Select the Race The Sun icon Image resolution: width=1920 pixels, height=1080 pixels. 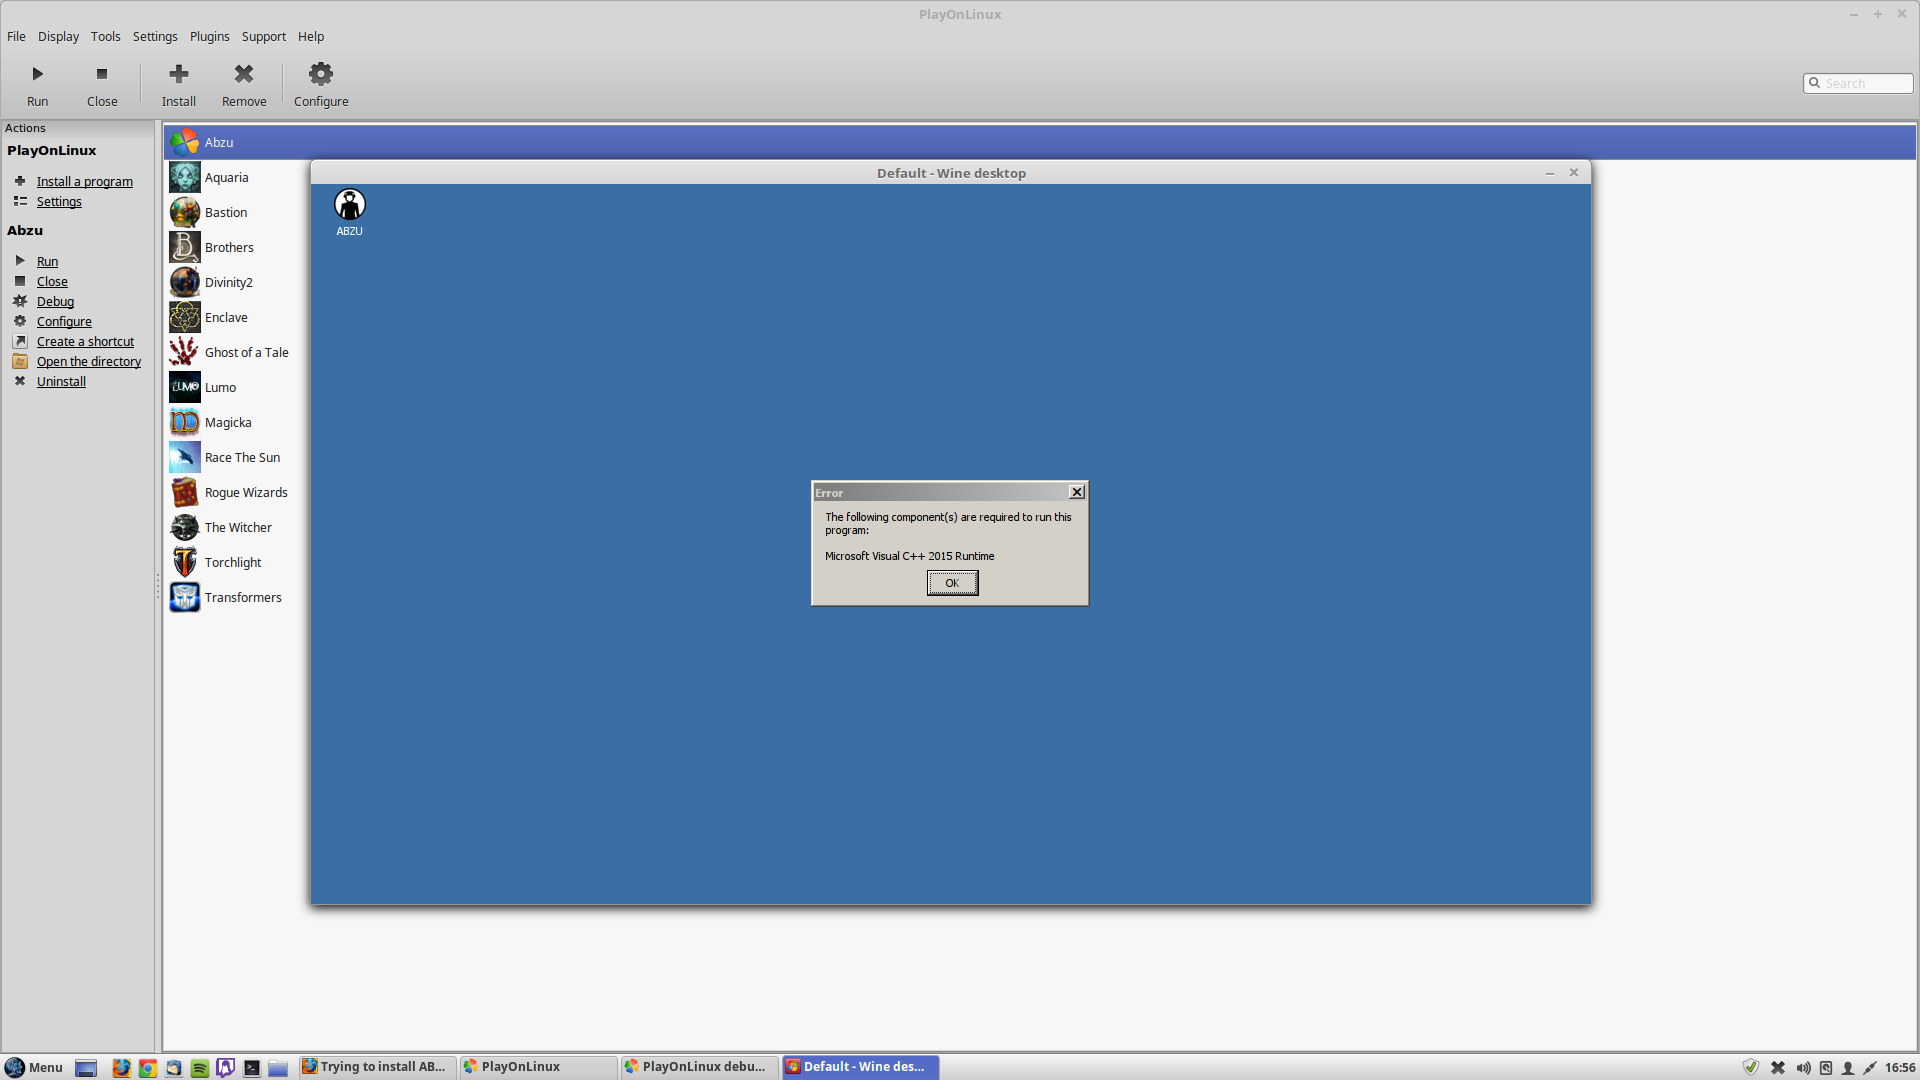pos(185,457)
